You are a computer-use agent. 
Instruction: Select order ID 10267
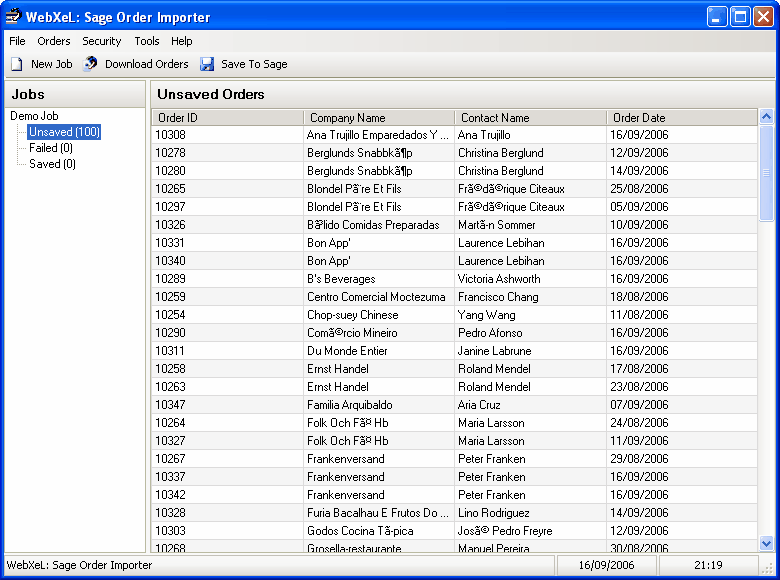(x=170, y=459)
